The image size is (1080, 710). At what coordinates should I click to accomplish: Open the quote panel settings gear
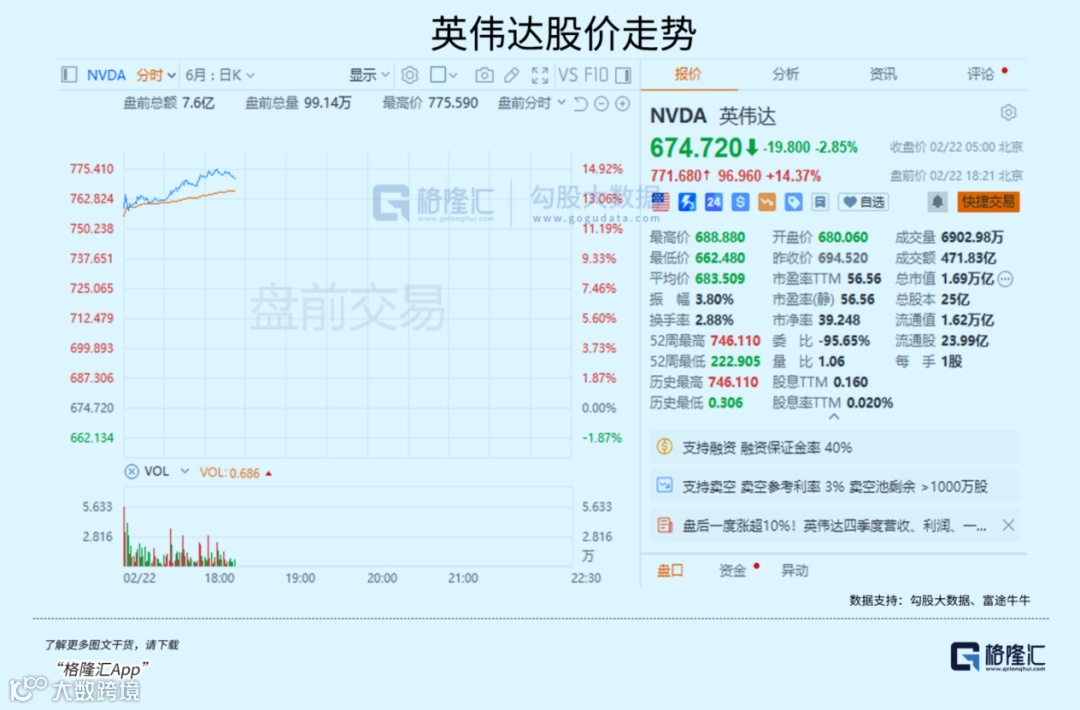click(x=1008, y=112)
